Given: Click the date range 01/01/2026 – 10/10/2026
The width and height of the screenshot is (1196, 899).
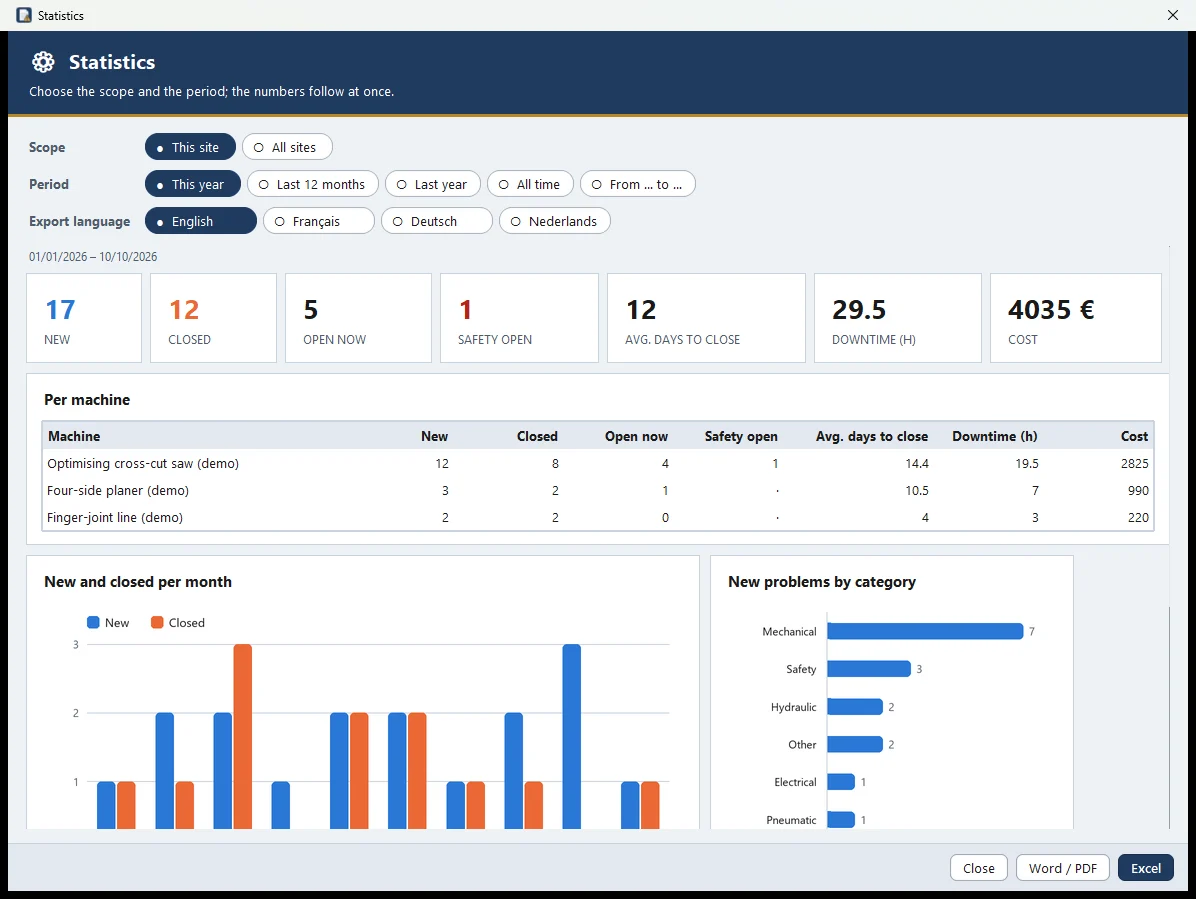Looking at the screenshot, I should pos(93,257).
